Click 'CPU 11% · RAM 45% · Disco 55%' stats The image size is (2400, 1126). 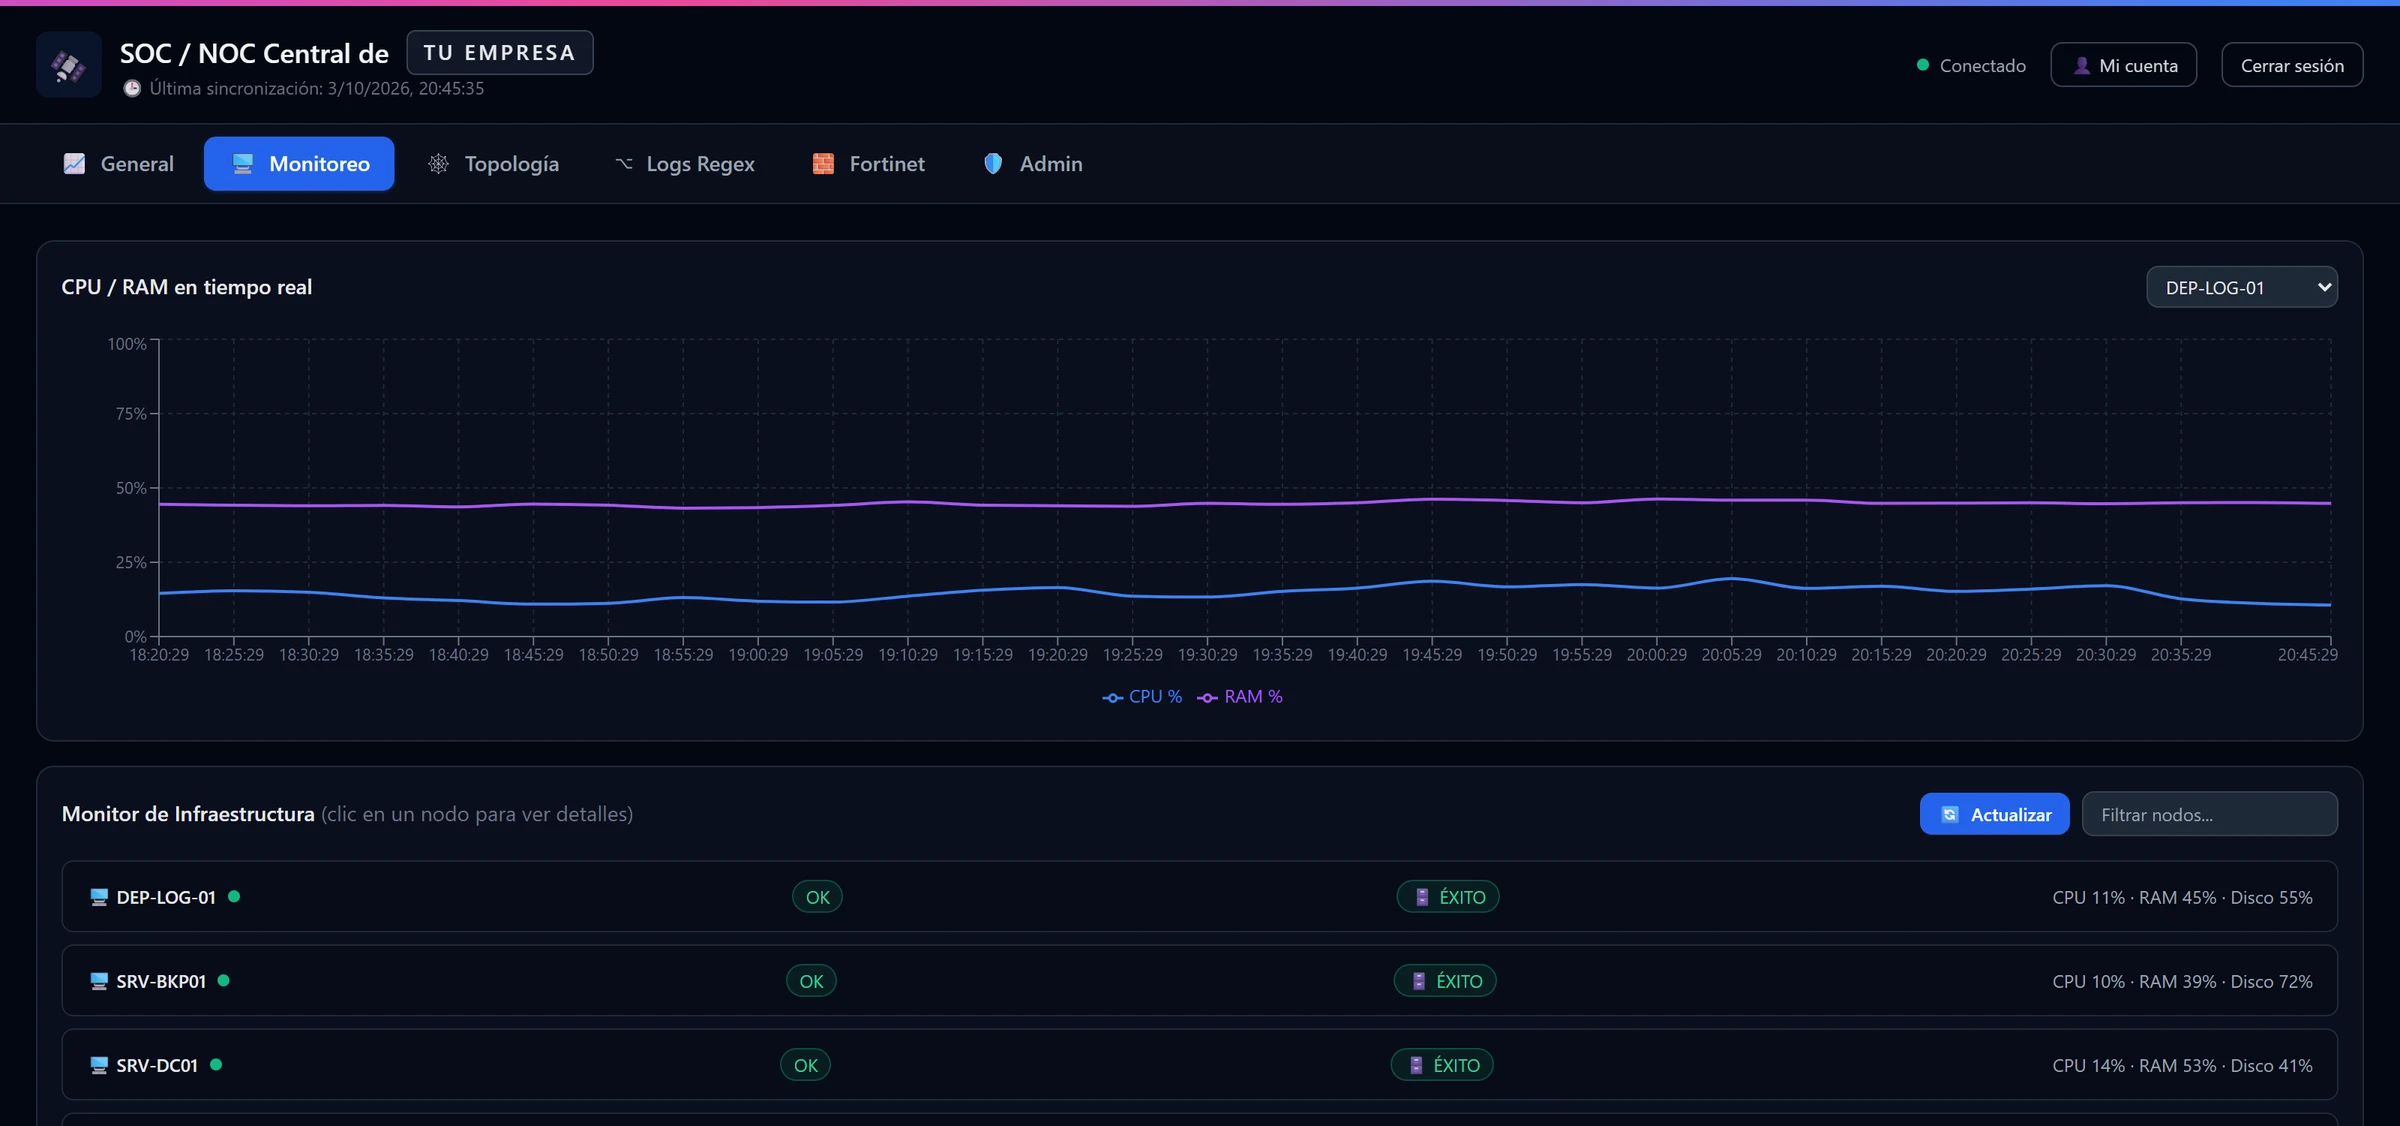tap(2182, 898)
